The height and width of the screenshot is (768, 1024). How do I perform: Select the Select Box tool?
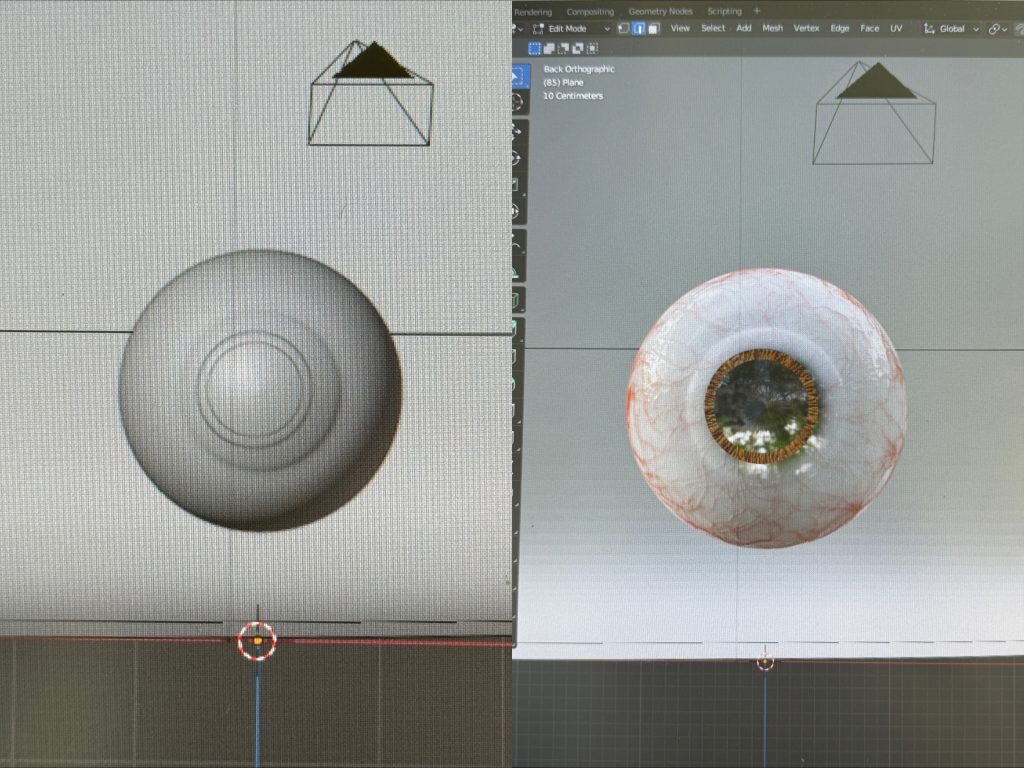[x=519, y=75]
